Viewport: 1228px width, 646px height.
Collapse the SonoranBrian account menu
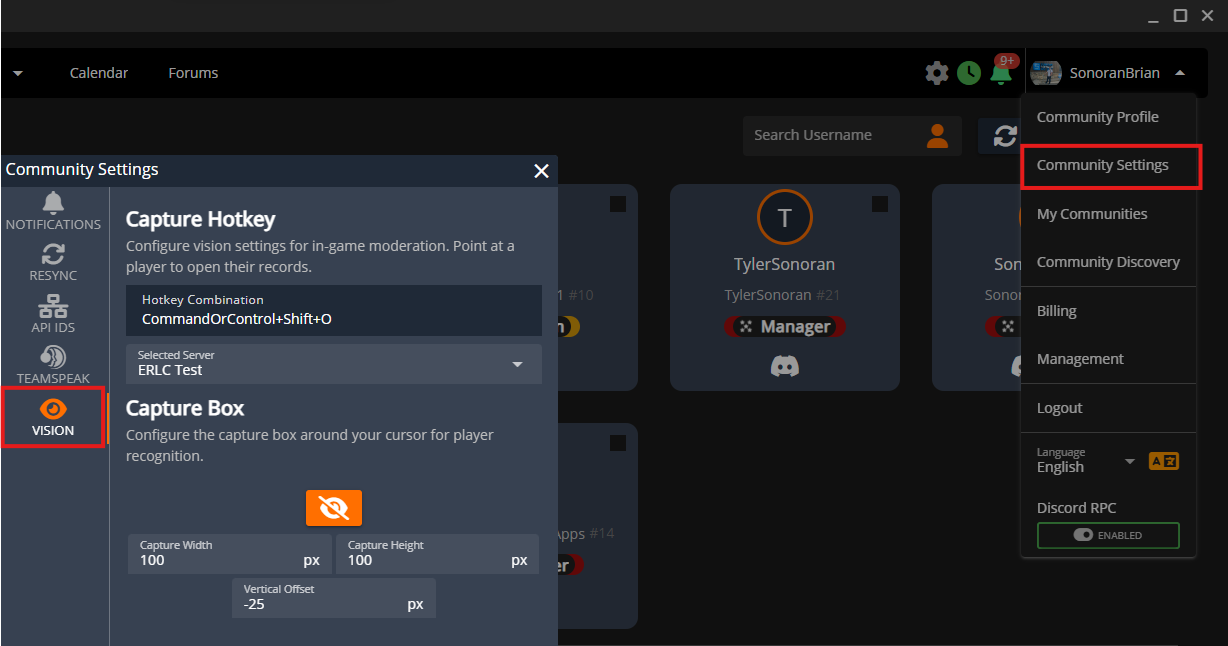click(1180, 73)
